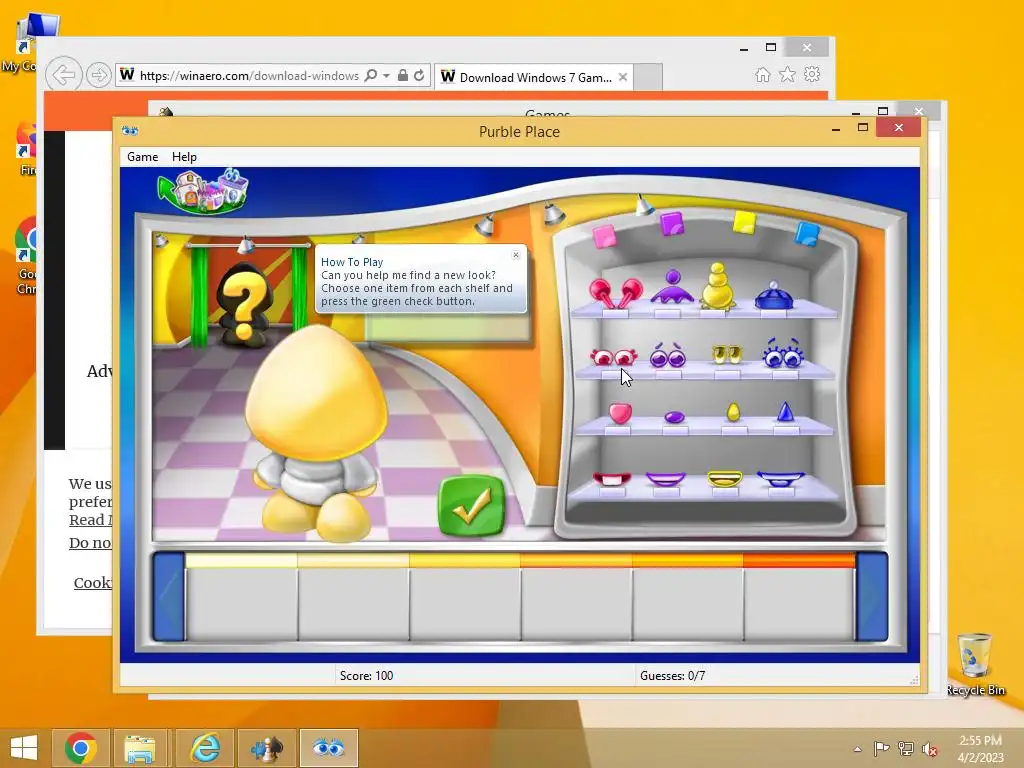Viewport: 1024px width, 768px height.
Task: Open the IE Home button
Action: [x=762, y=75]
